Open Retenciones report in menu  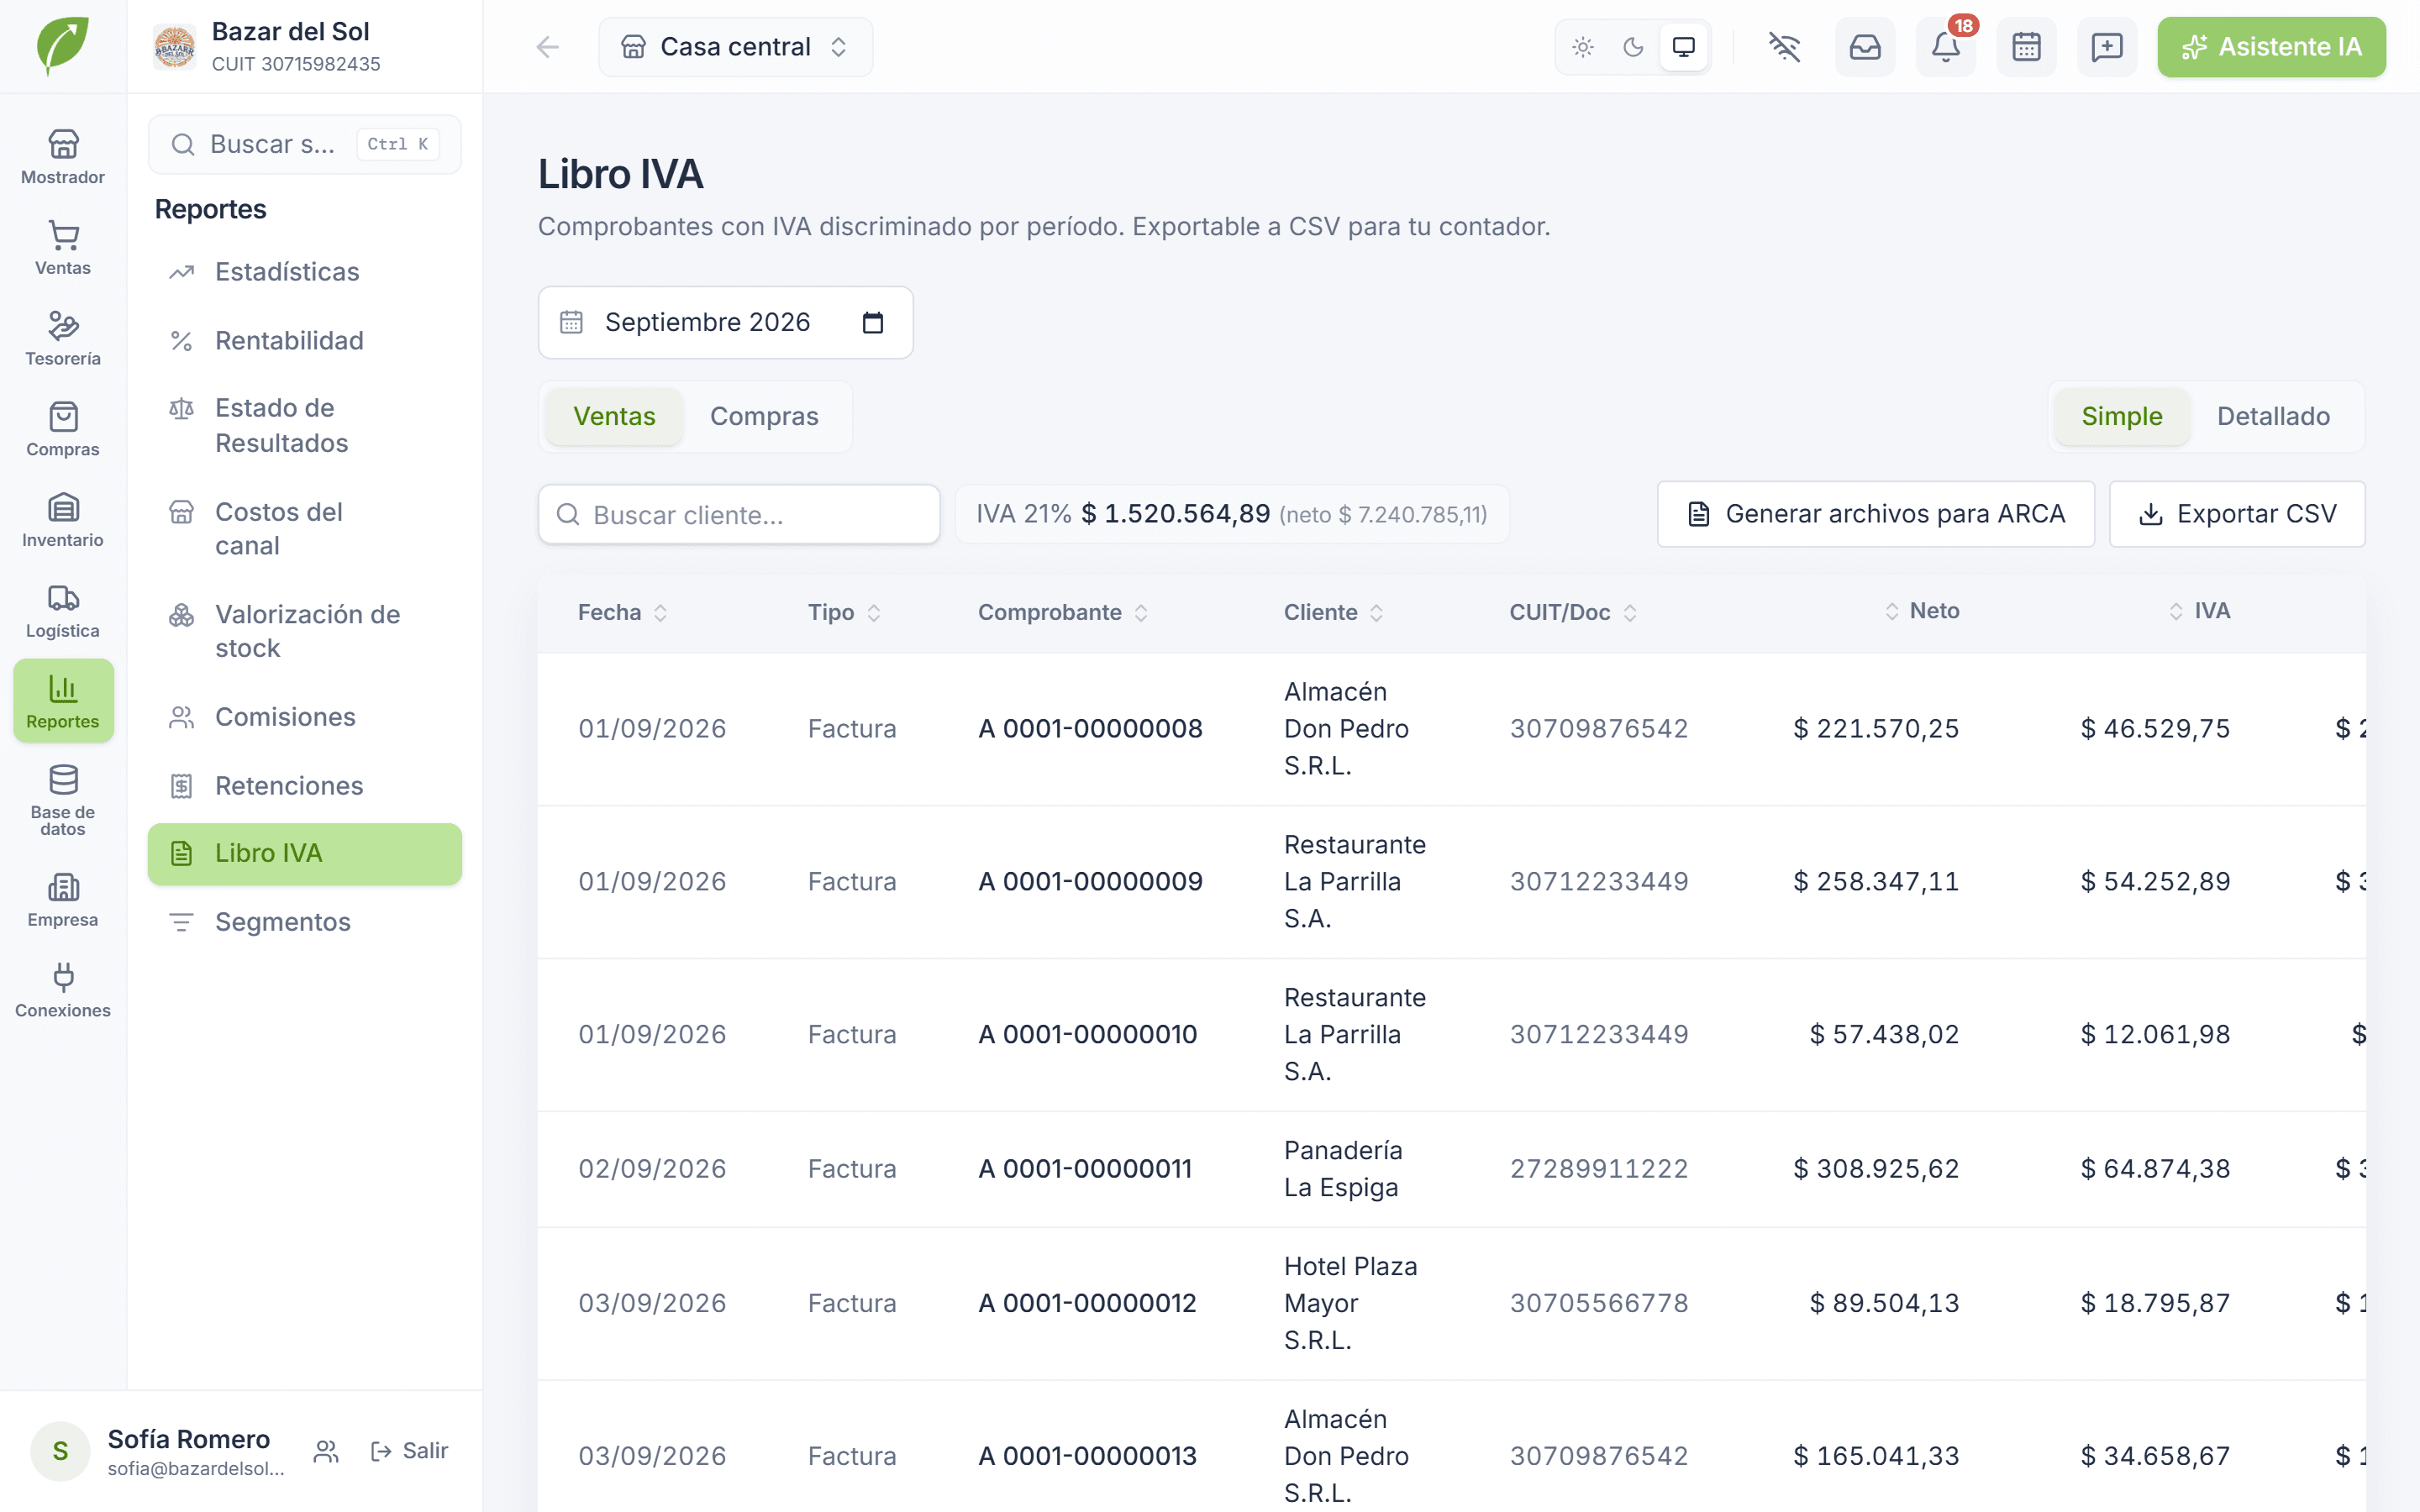(304, 786)
